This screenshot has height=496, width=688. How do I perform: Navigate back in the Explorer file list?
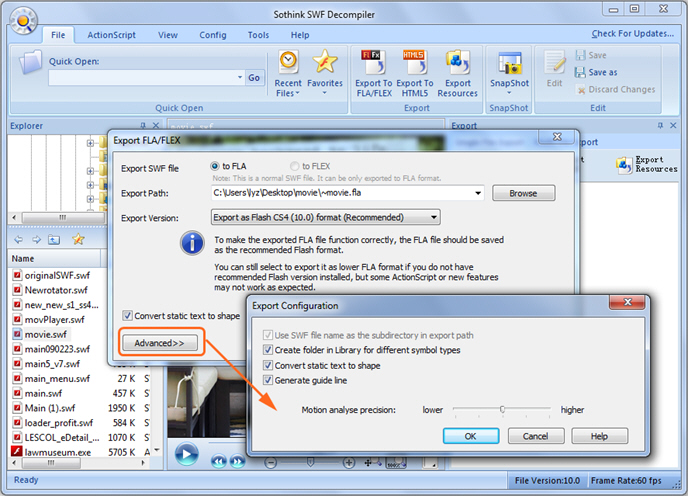(x=18, y=240)
